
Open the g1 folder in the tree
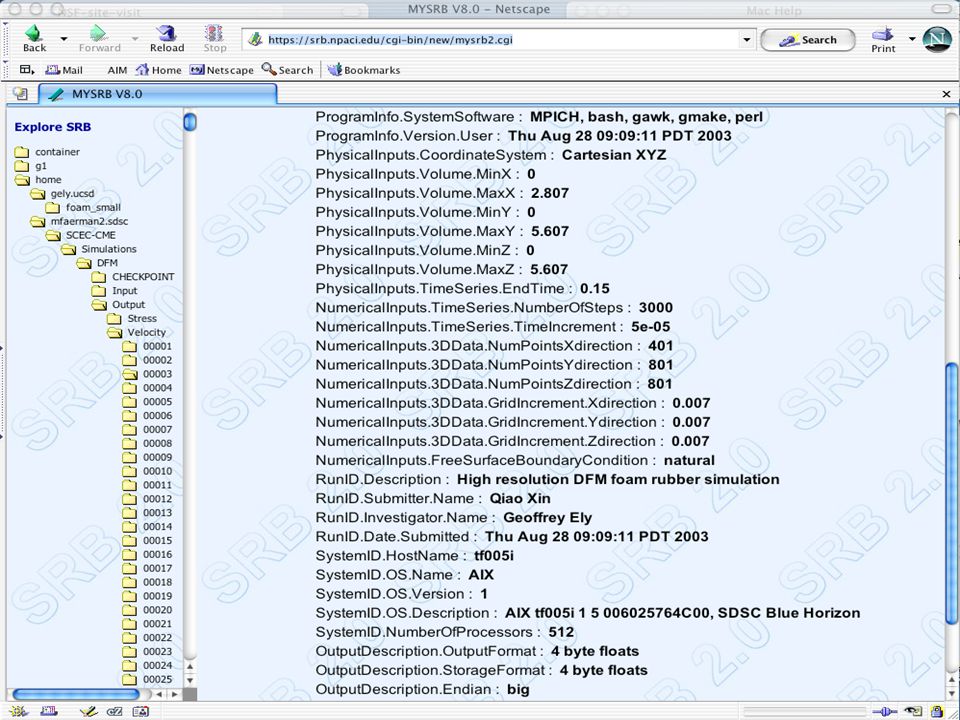tap(31, 166)
